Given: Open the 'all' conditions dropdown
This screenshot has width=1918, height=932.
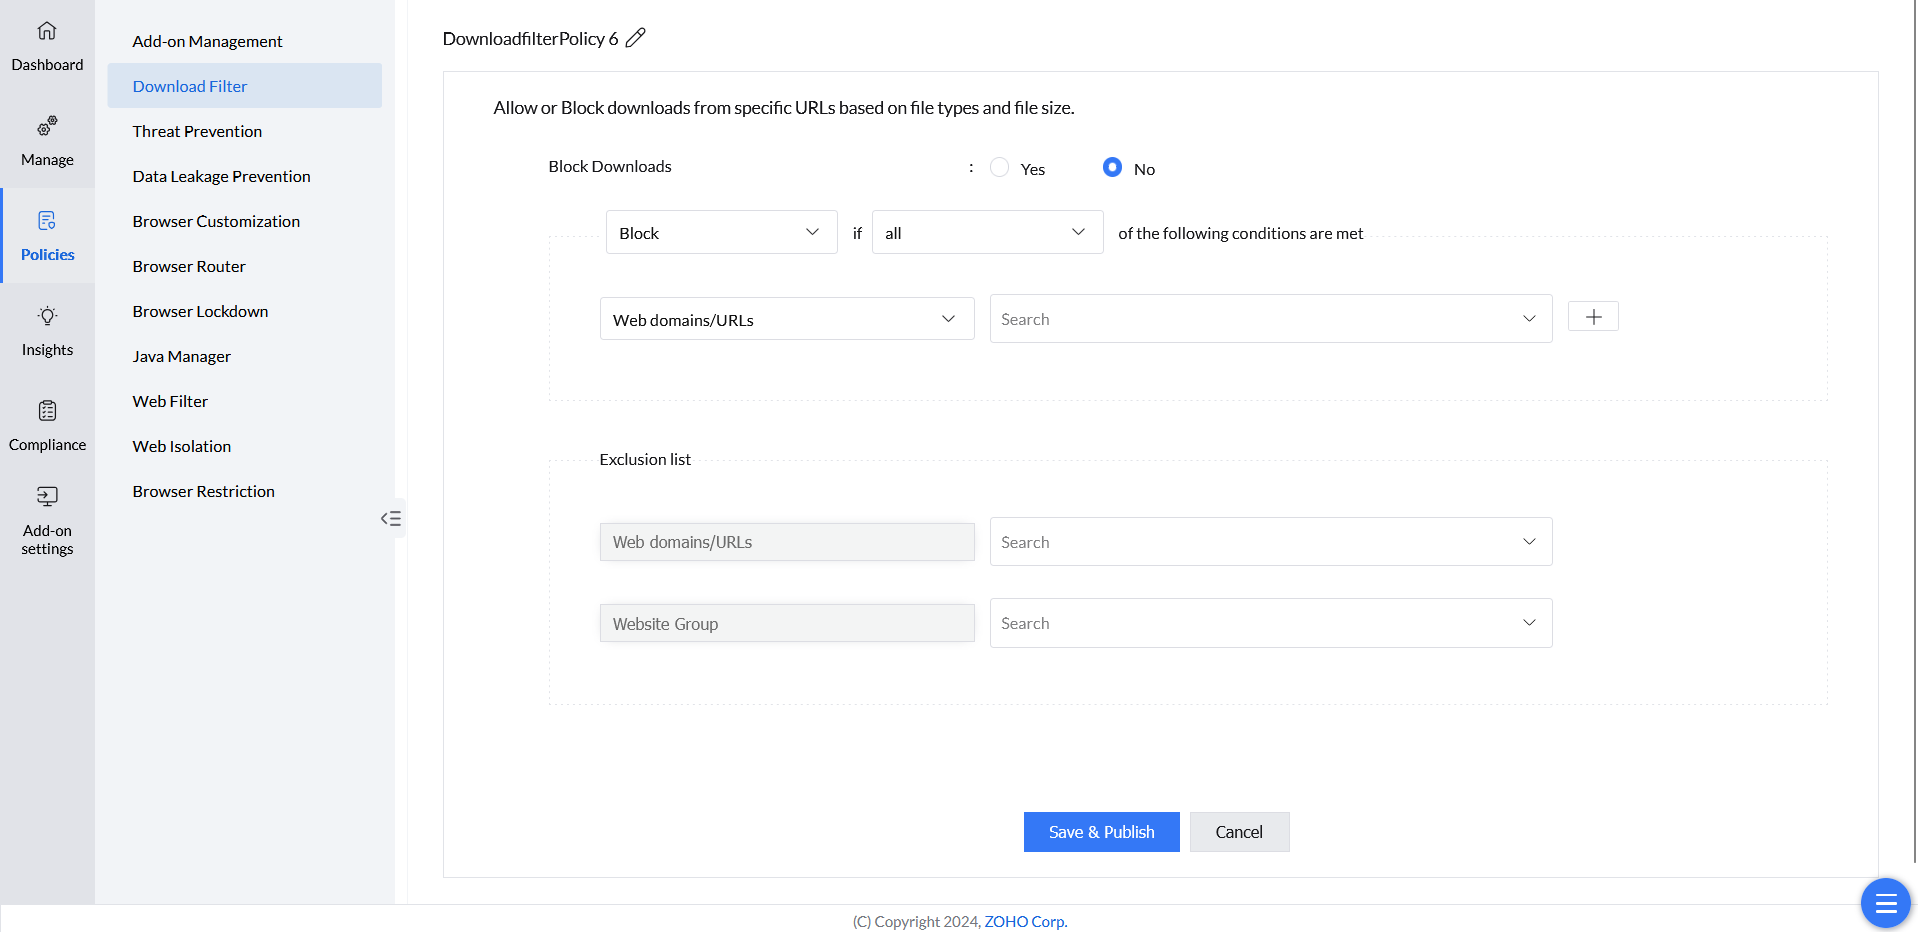Looking at the screenshot, I should [x=987, y=233].
